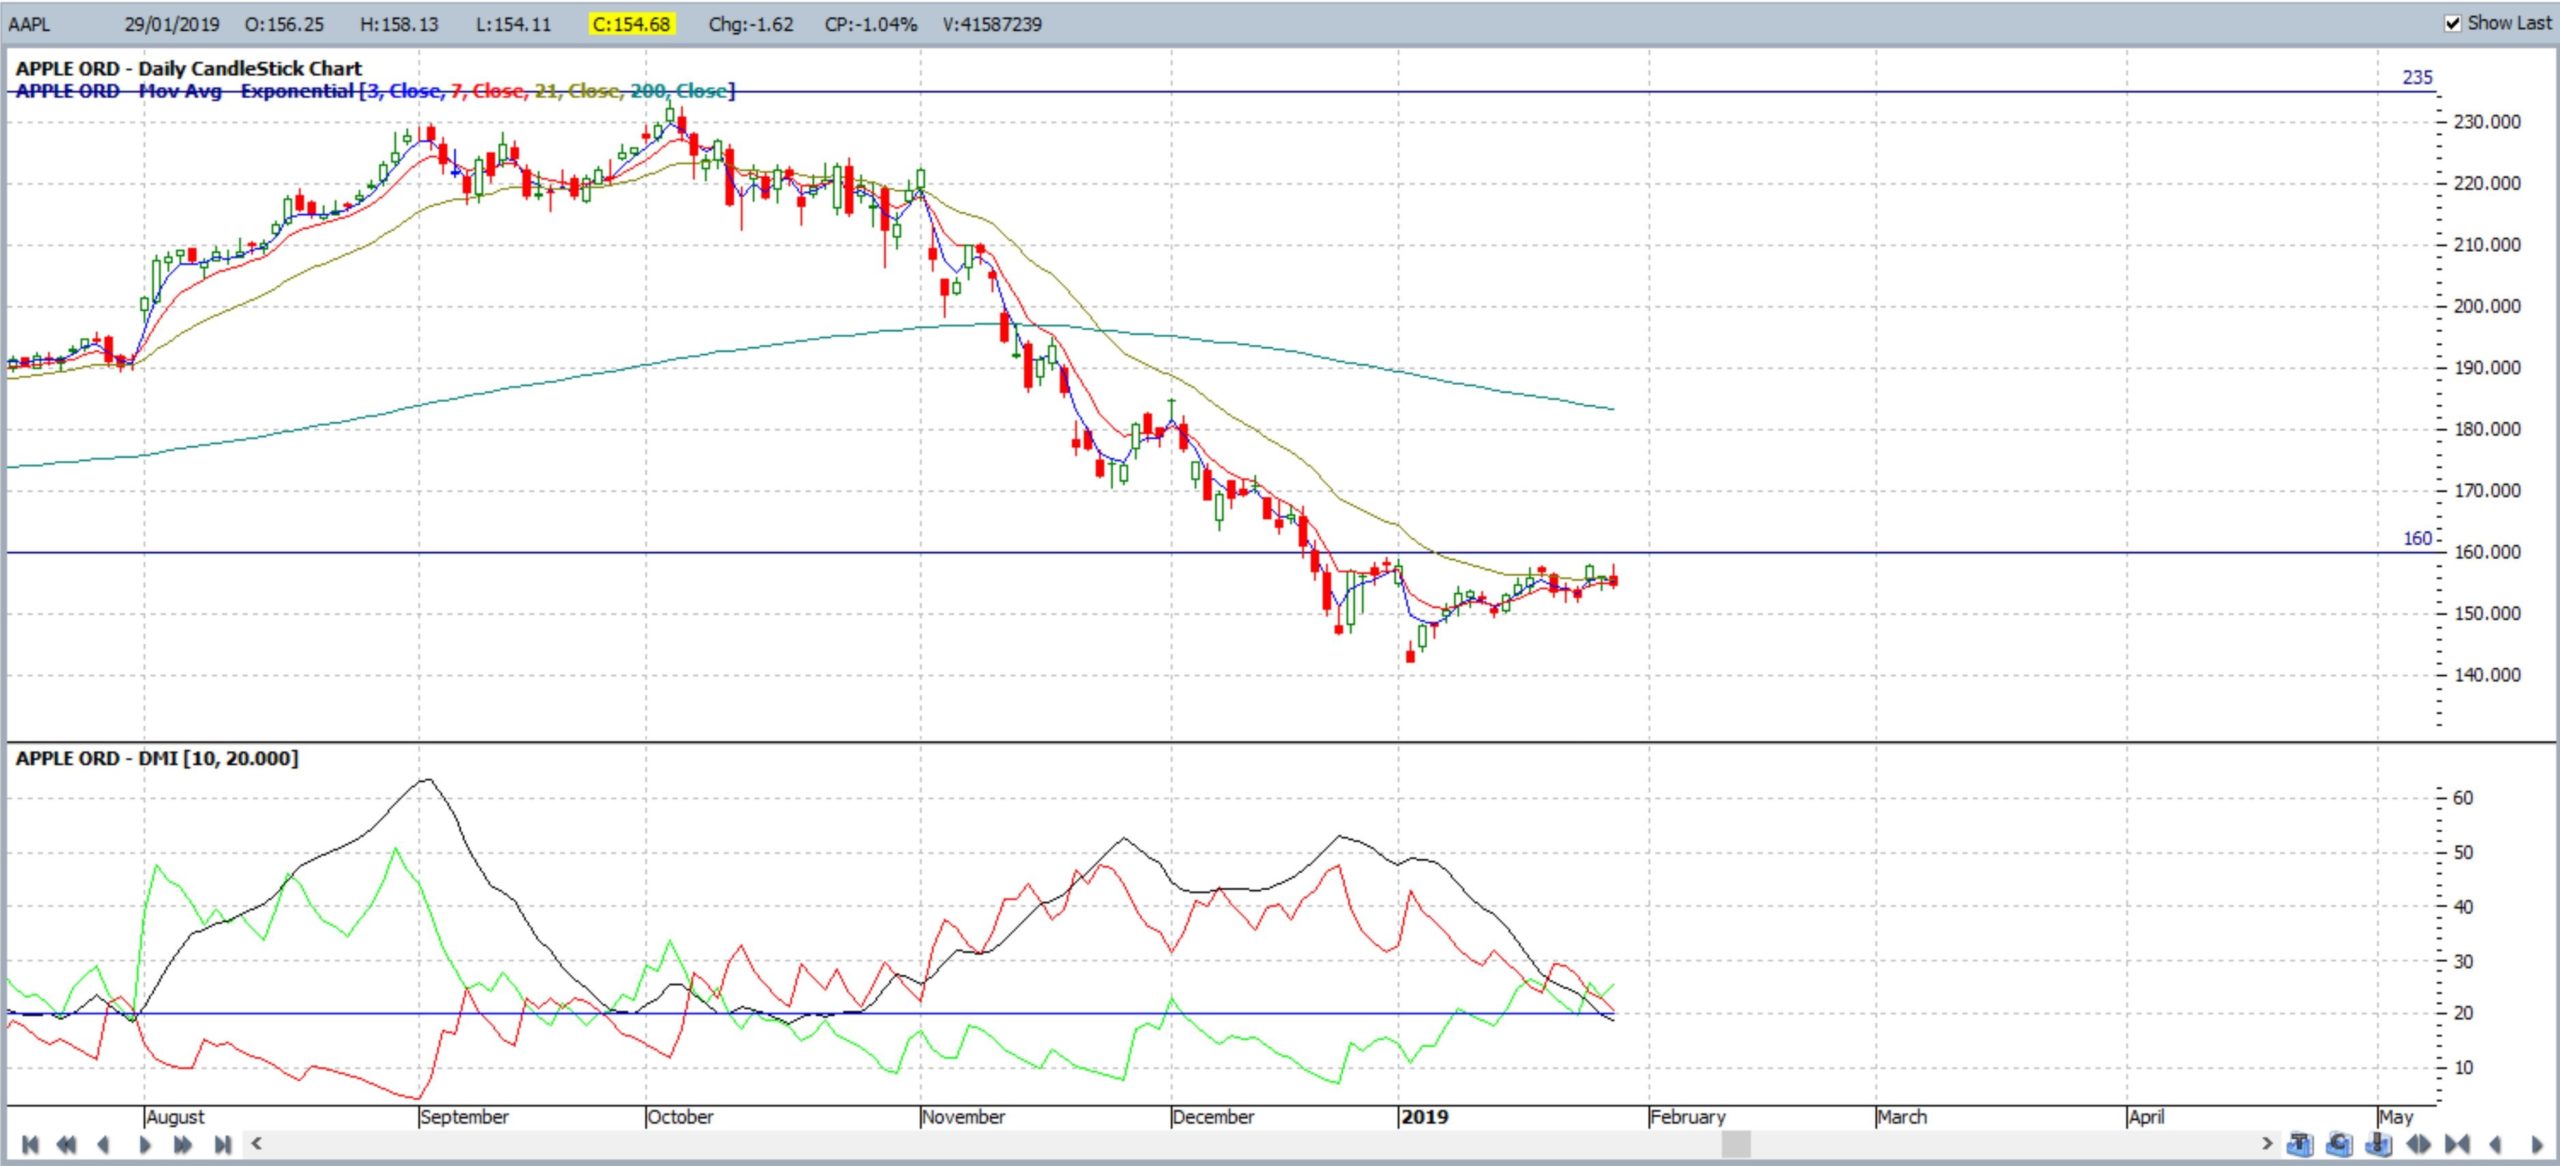Jump to the last bar of the chart
This screenshot has height=1166, width=2560.
tap(223, 1144)
